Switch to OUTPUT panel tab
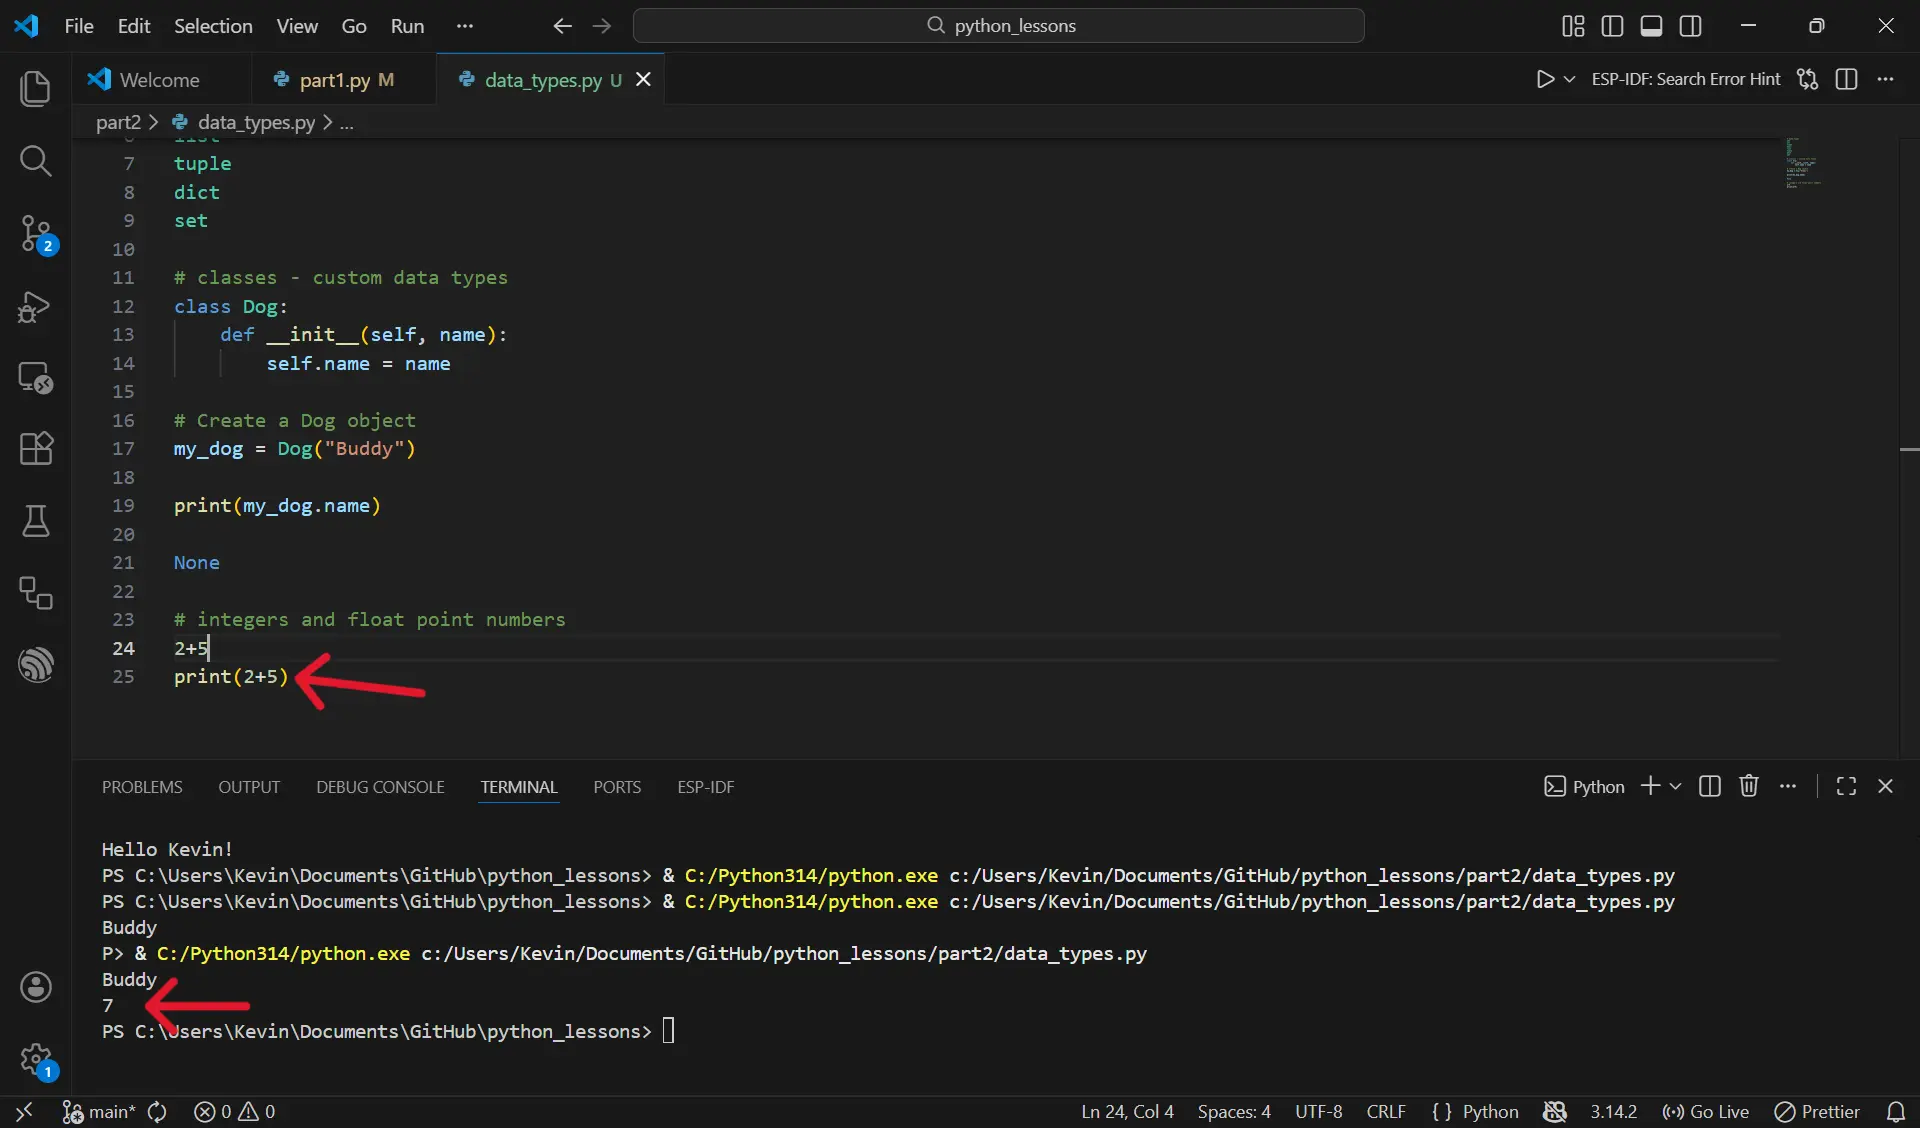 249,787
